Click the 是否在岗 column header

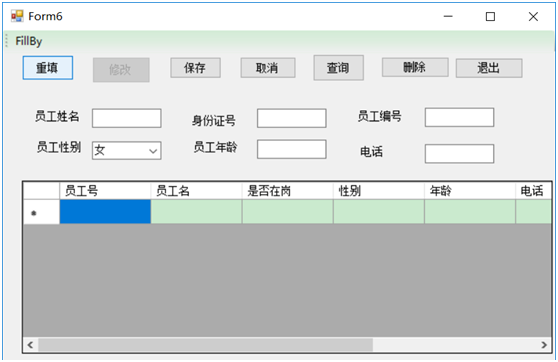[x=287, y=191]
